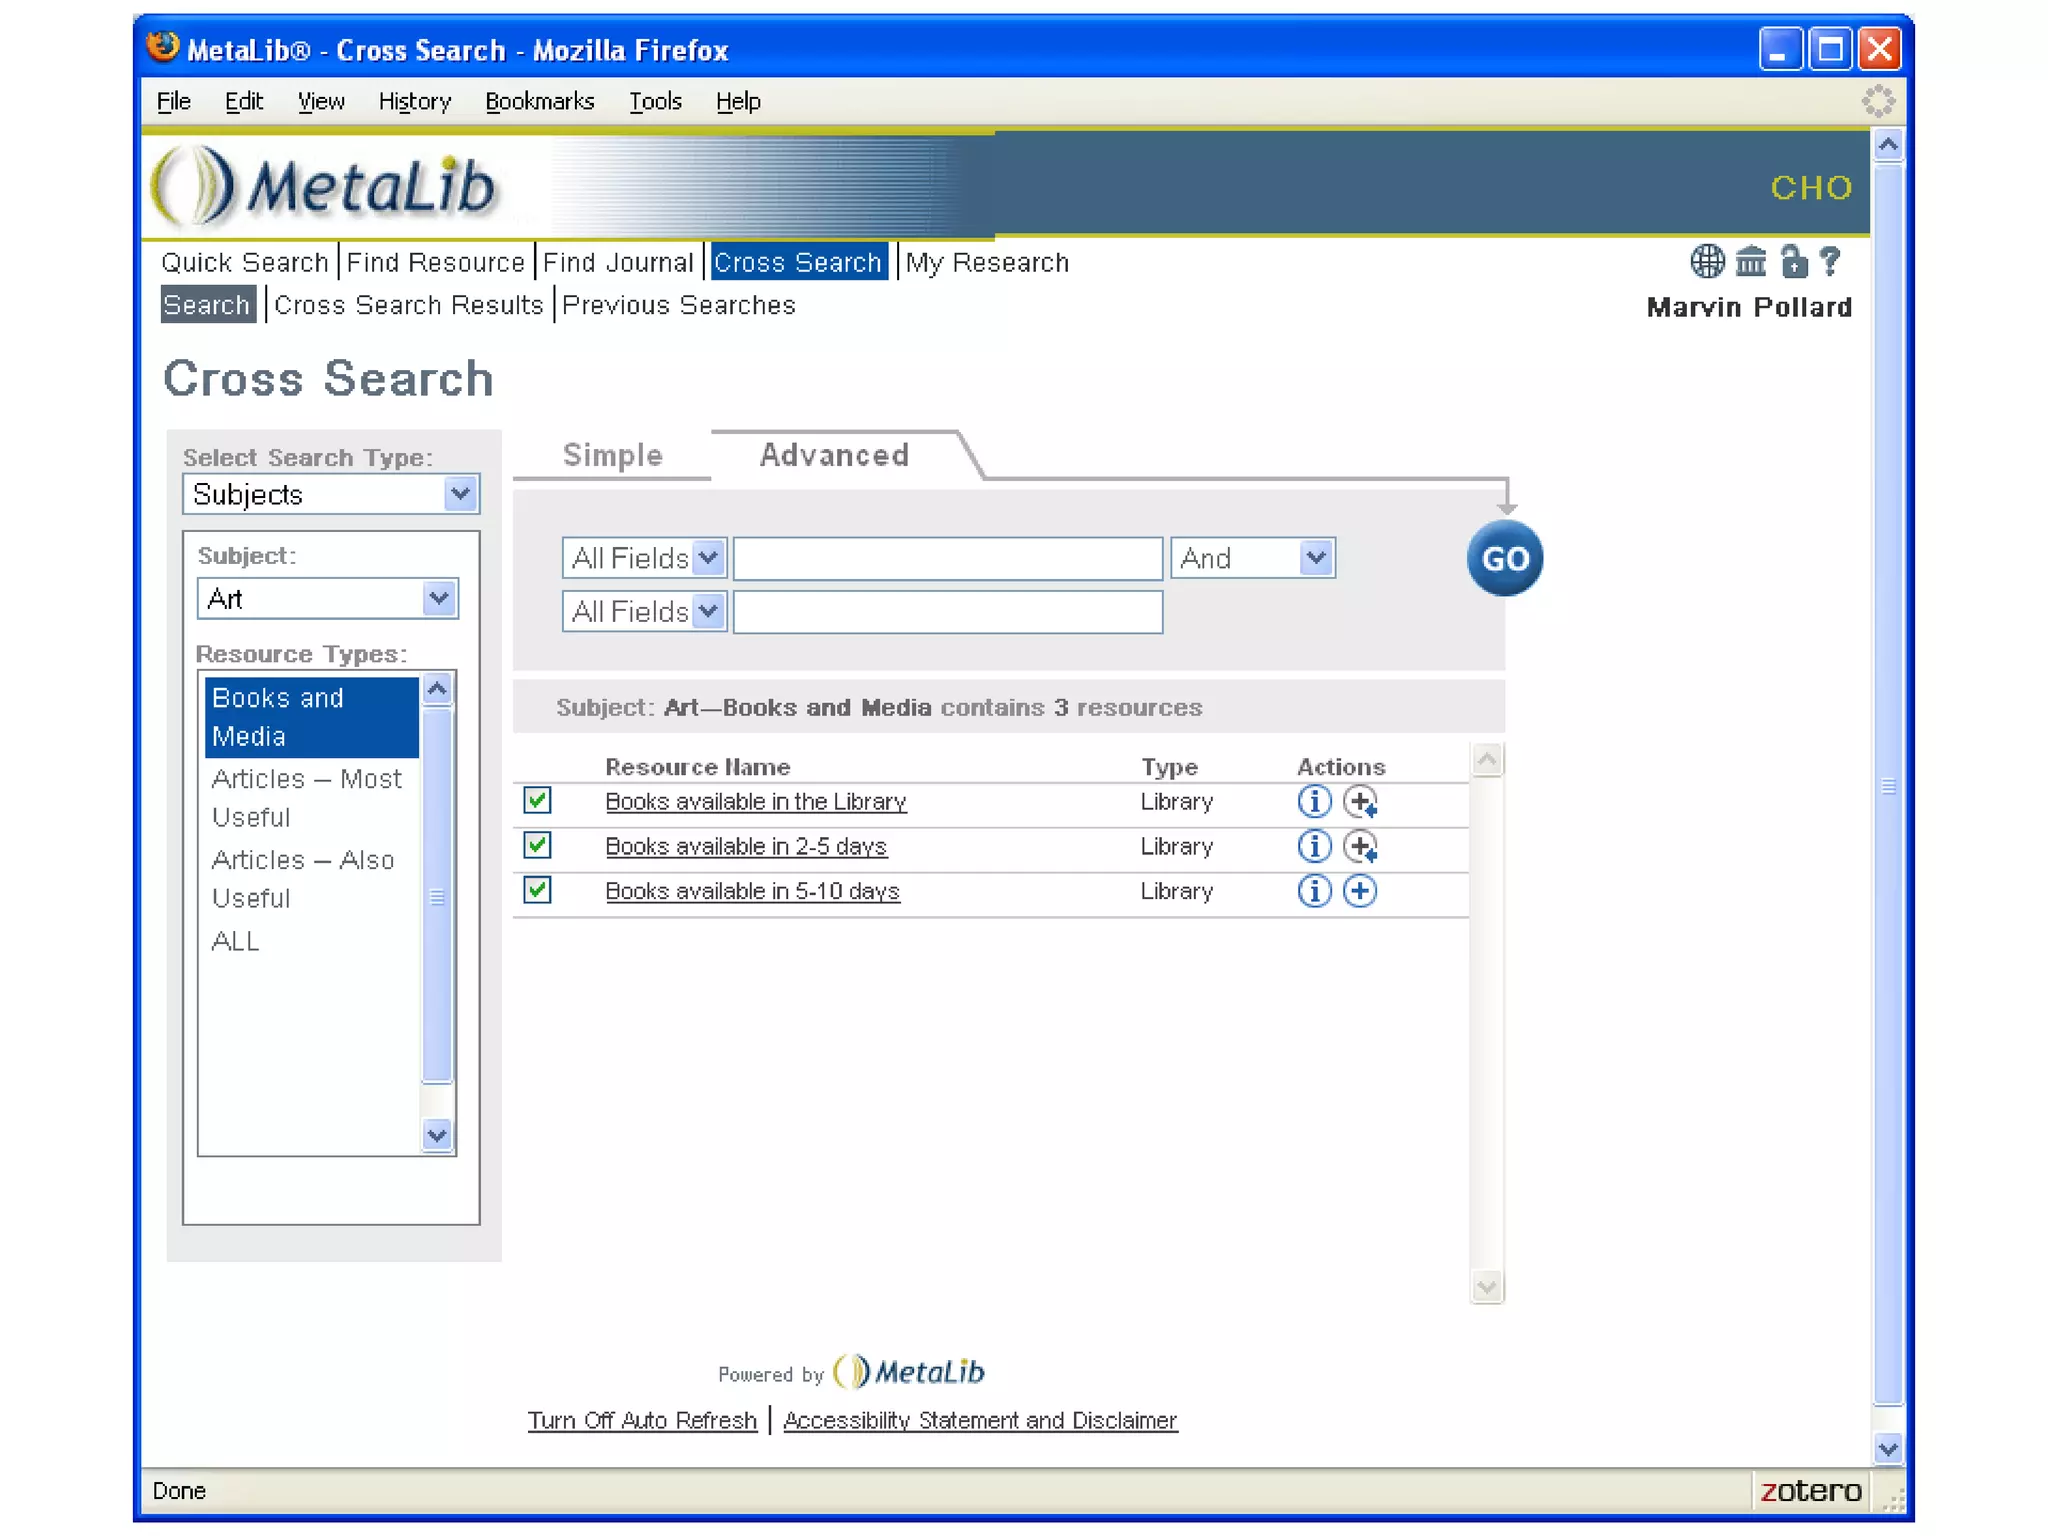Click the Resource Types list scrollbar thumb

coord(437,895)
